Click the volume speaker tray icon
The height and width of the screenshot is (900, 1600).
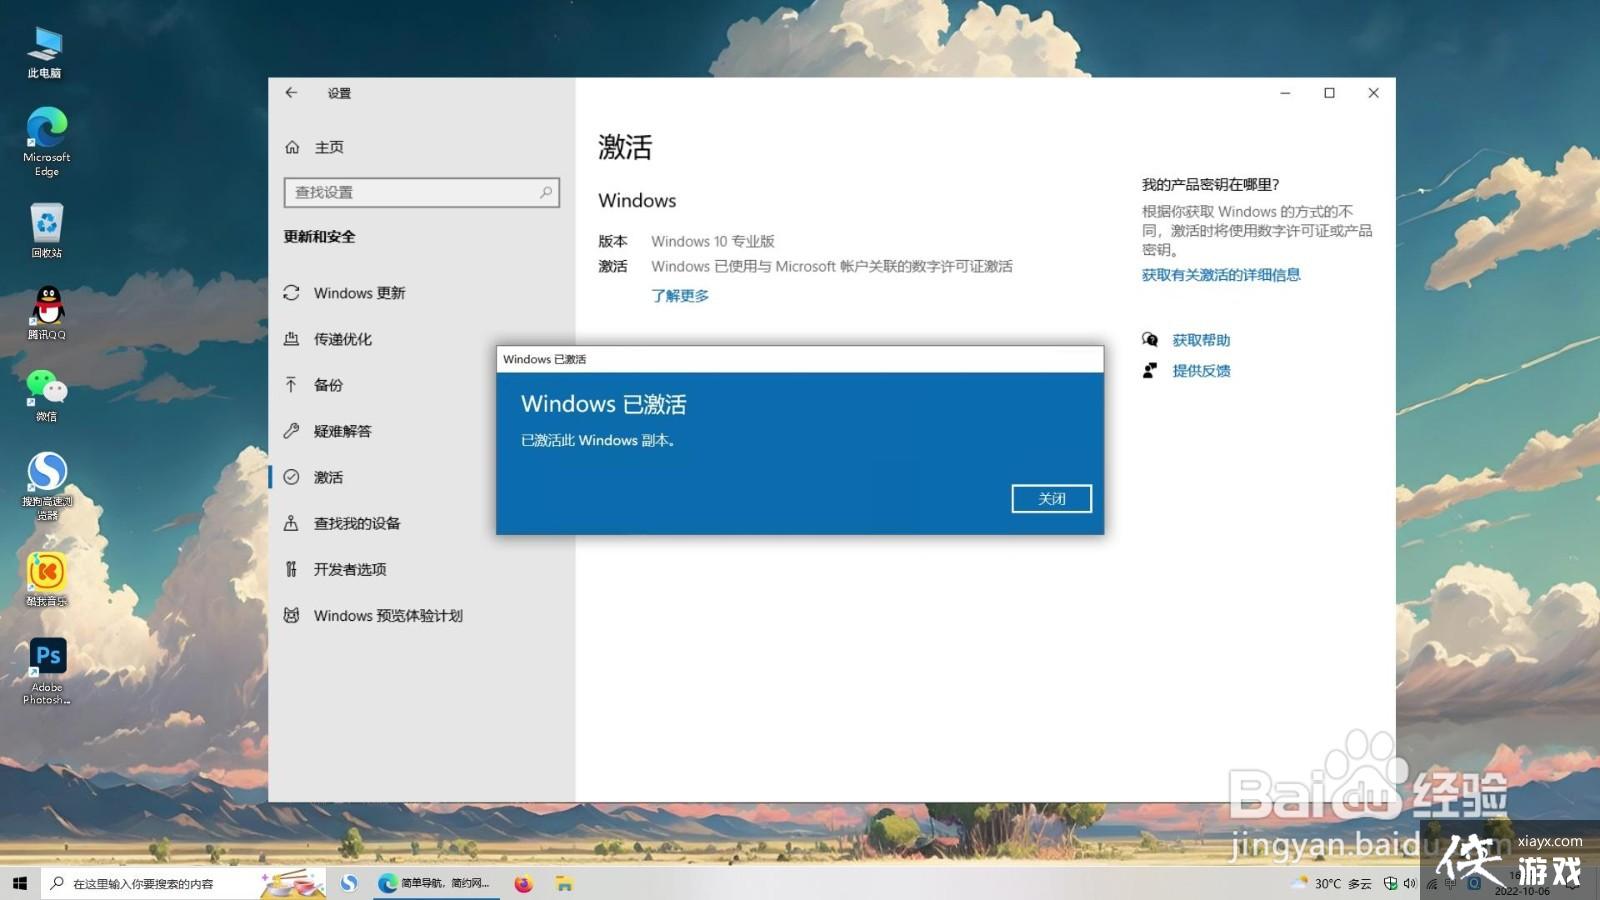click(x=1409, y=883)
